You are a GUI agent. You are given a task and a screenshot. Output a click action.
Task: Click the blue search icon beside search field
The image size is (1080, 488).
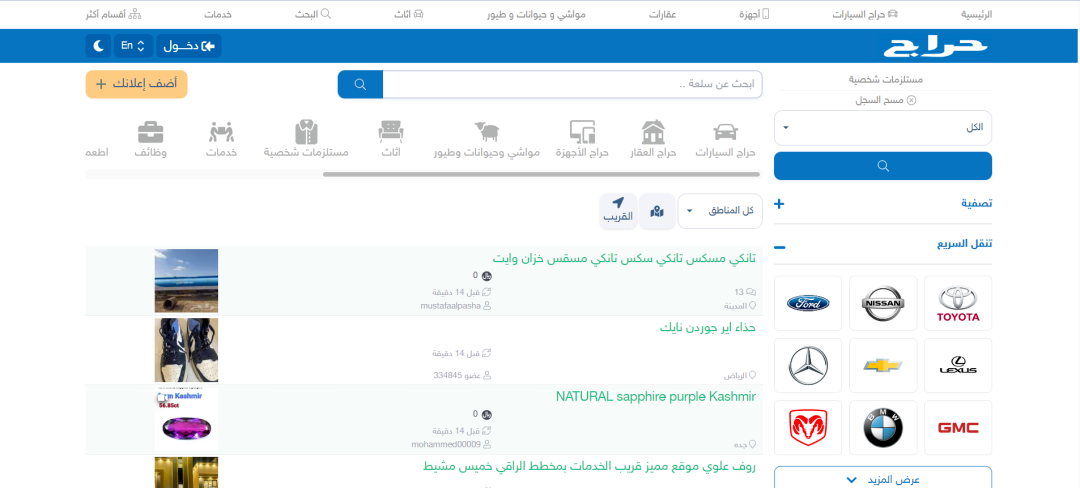(x=360, y=85)
